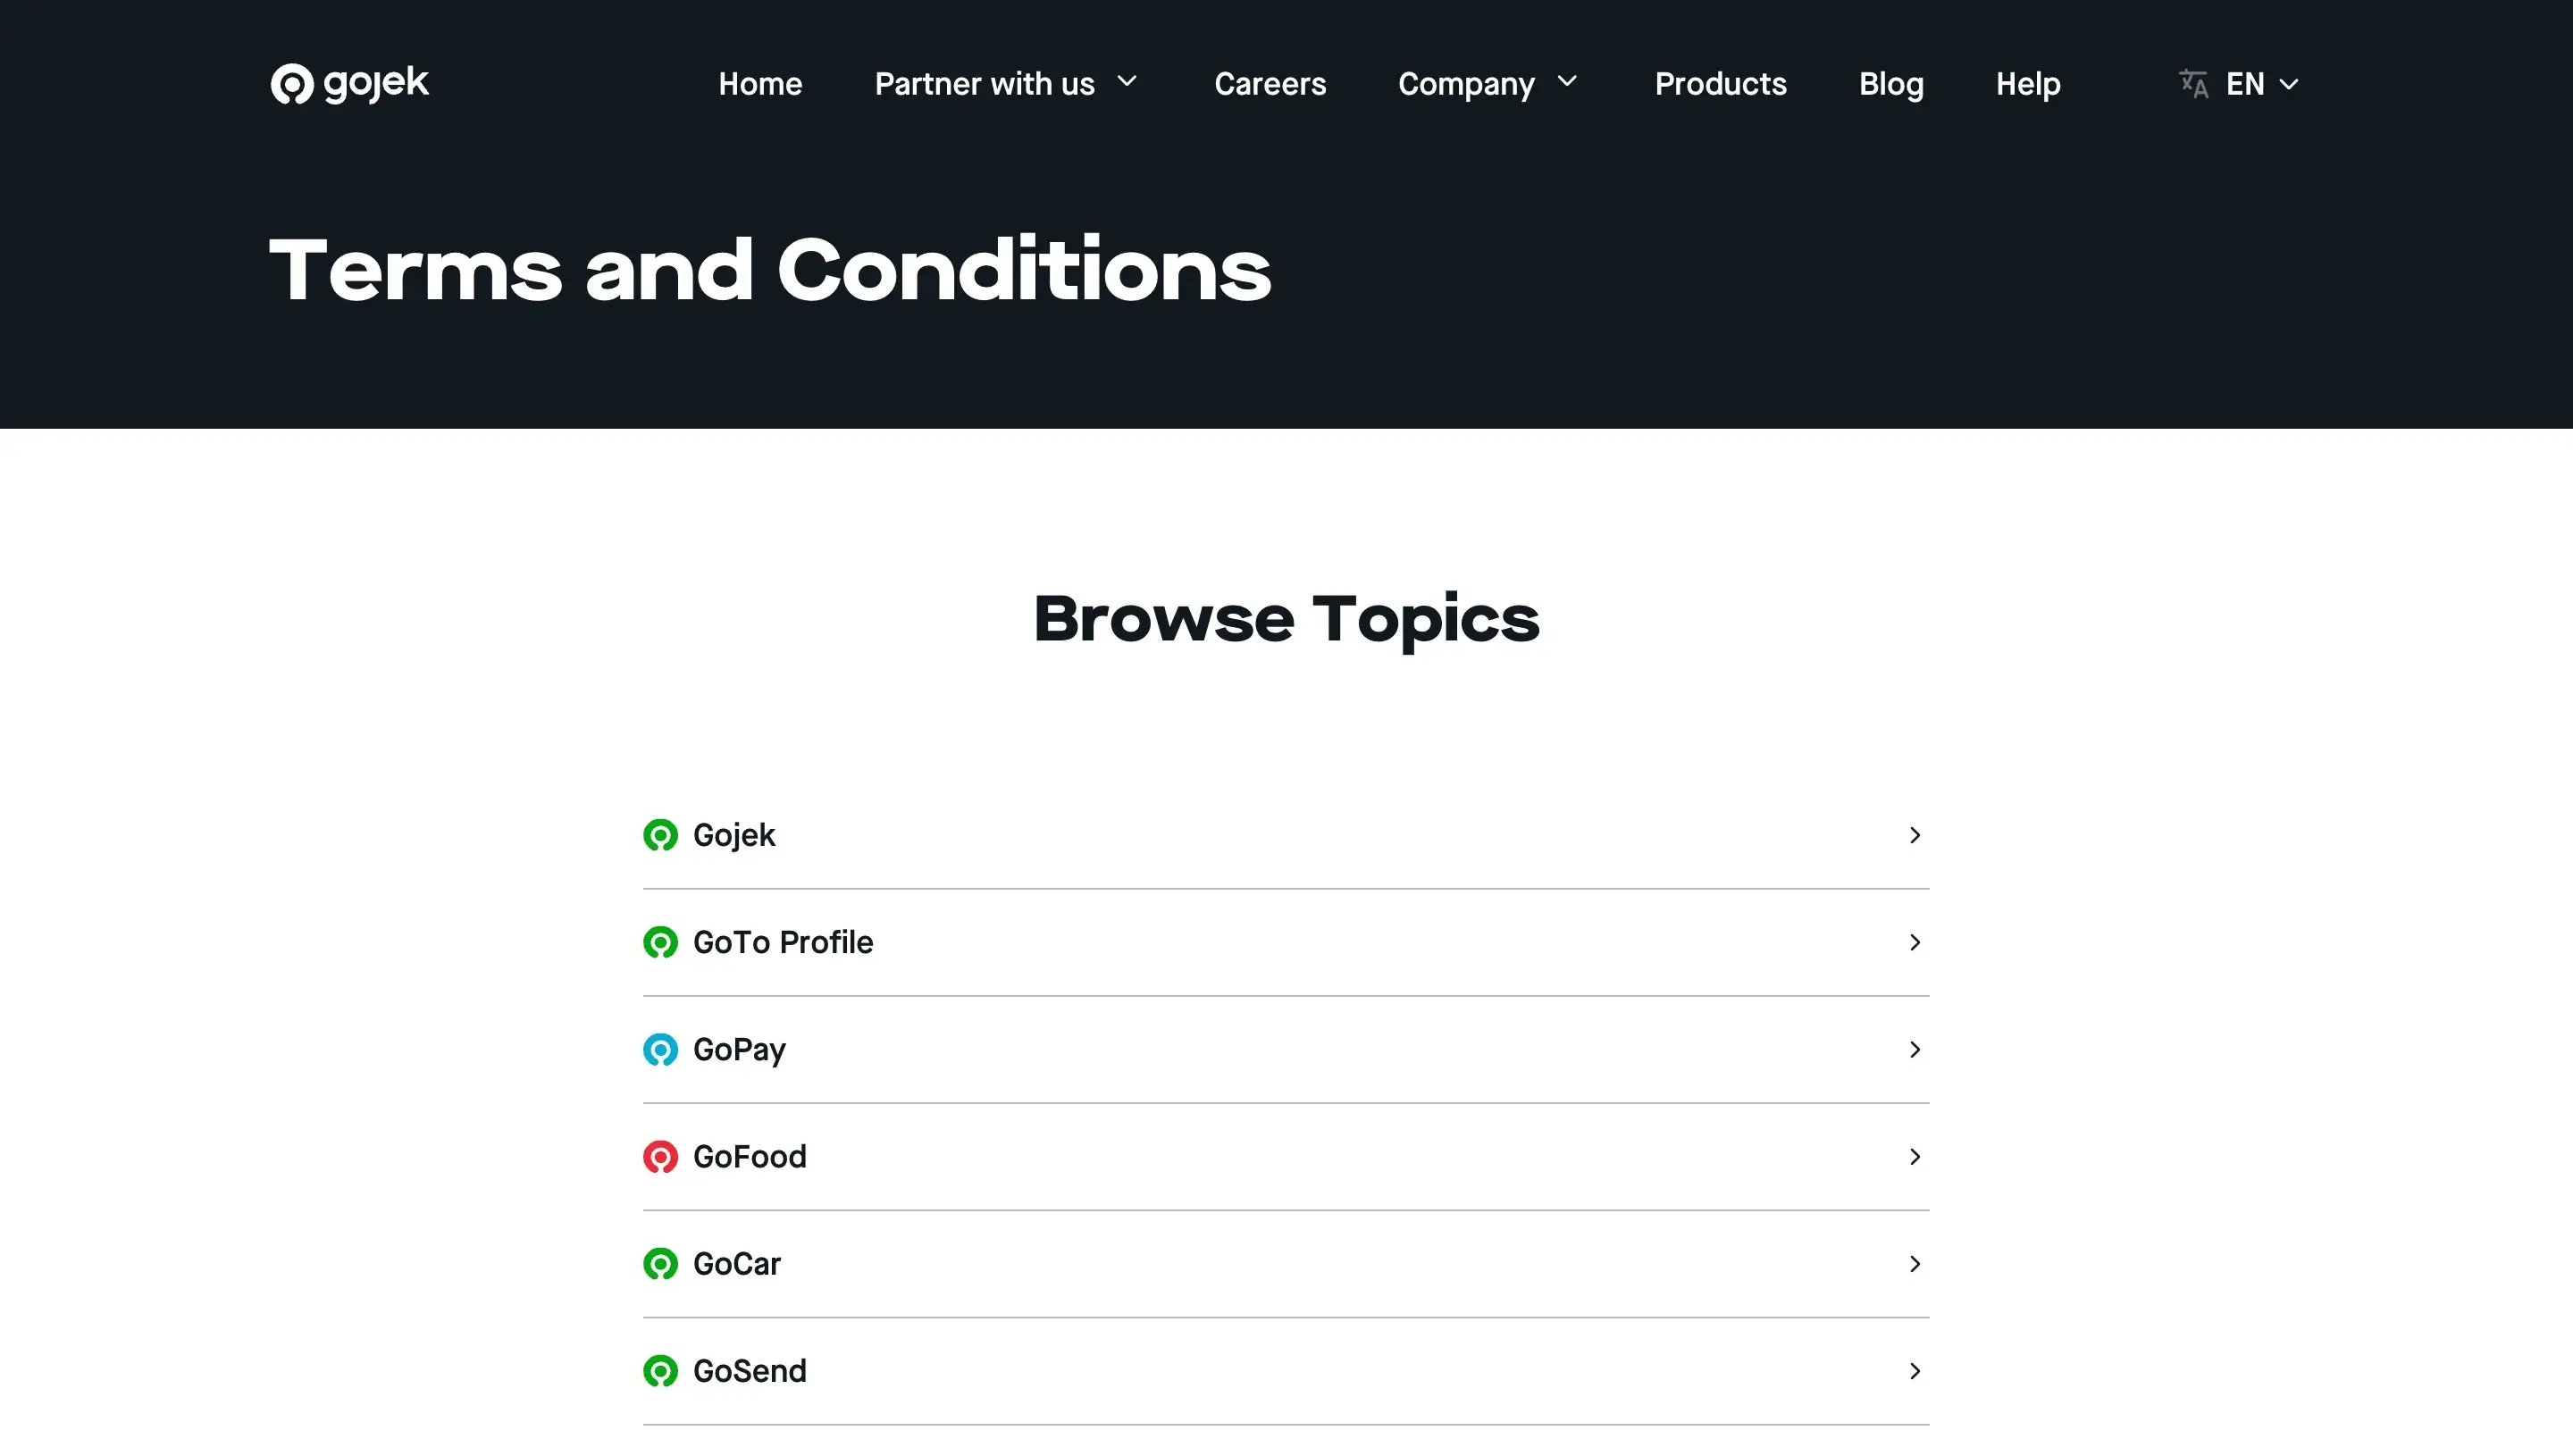Click the GoSend green location pin icon

click(x=661, y=1369)
